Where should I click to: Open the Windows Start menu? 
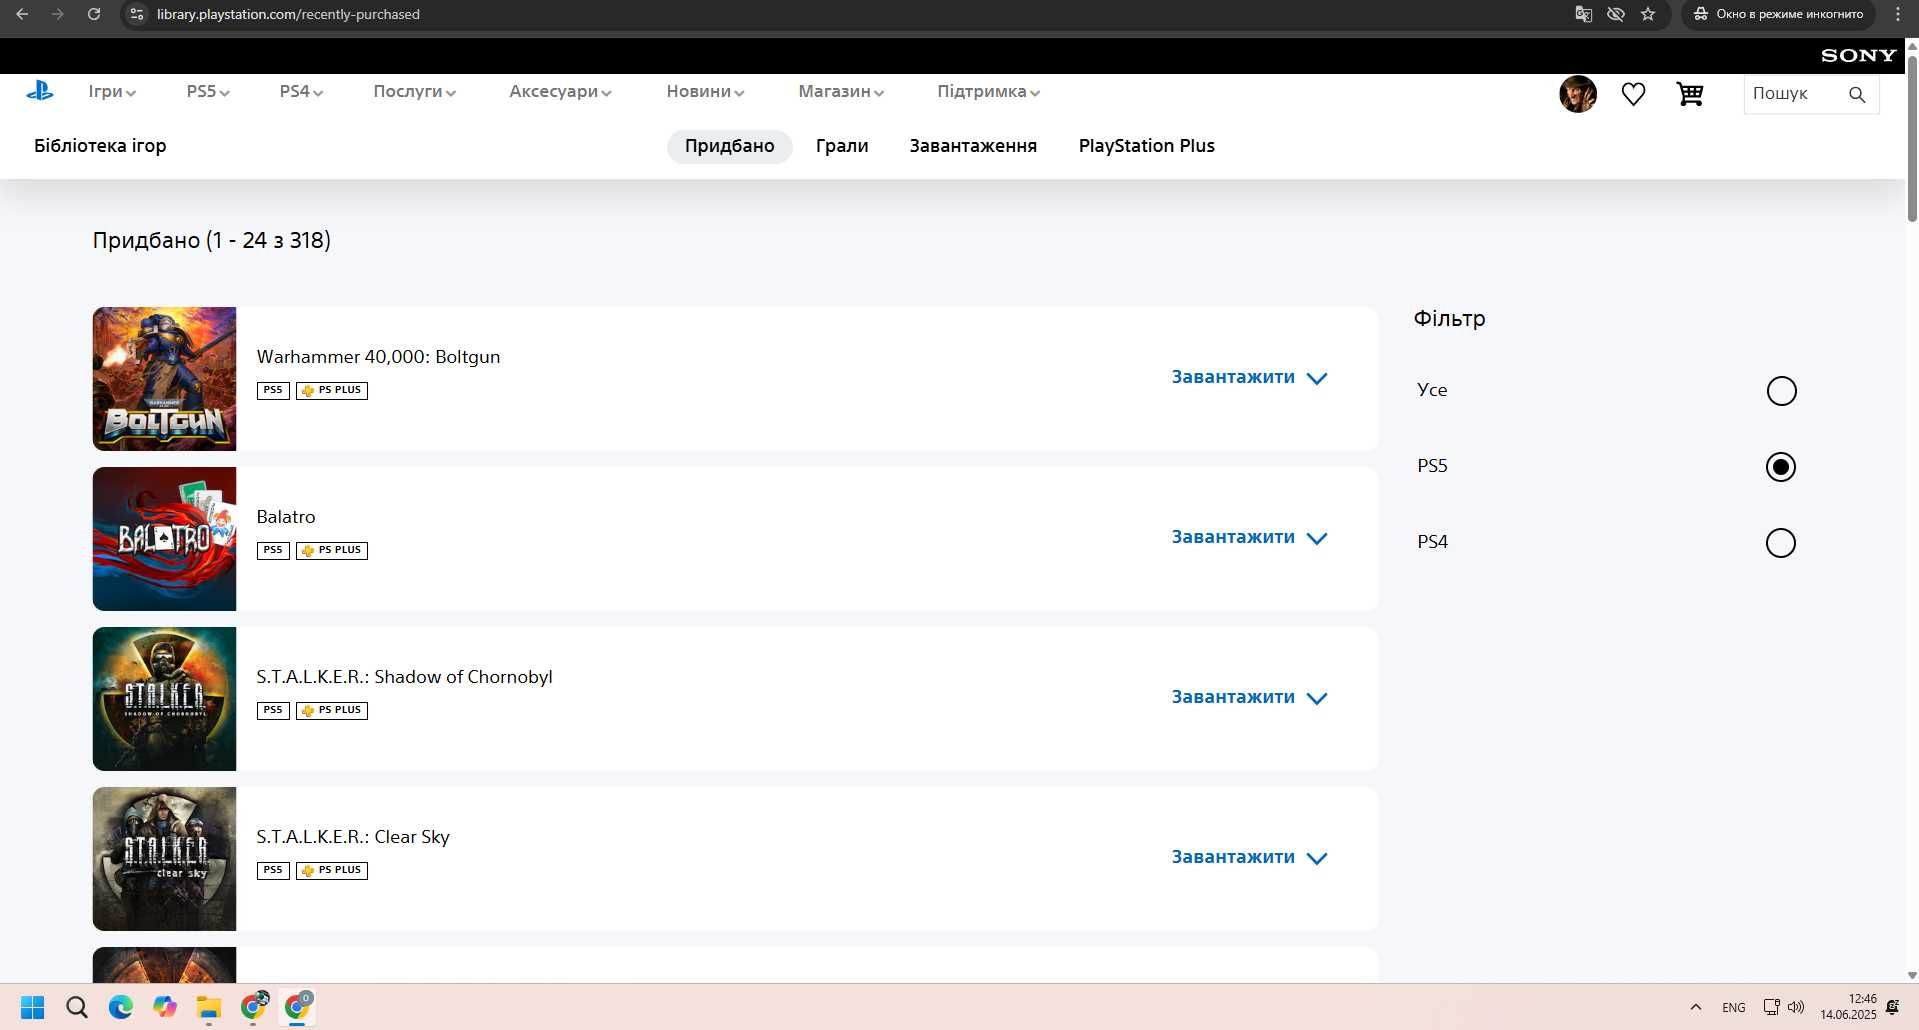click(33, 1007)
